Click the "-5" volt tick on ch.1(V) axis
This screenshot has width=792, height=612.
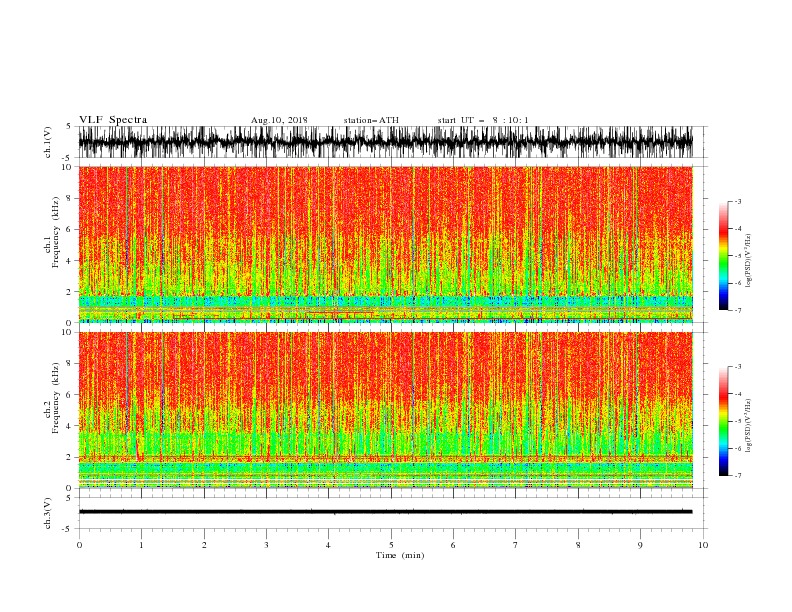[x=68, y=158]
